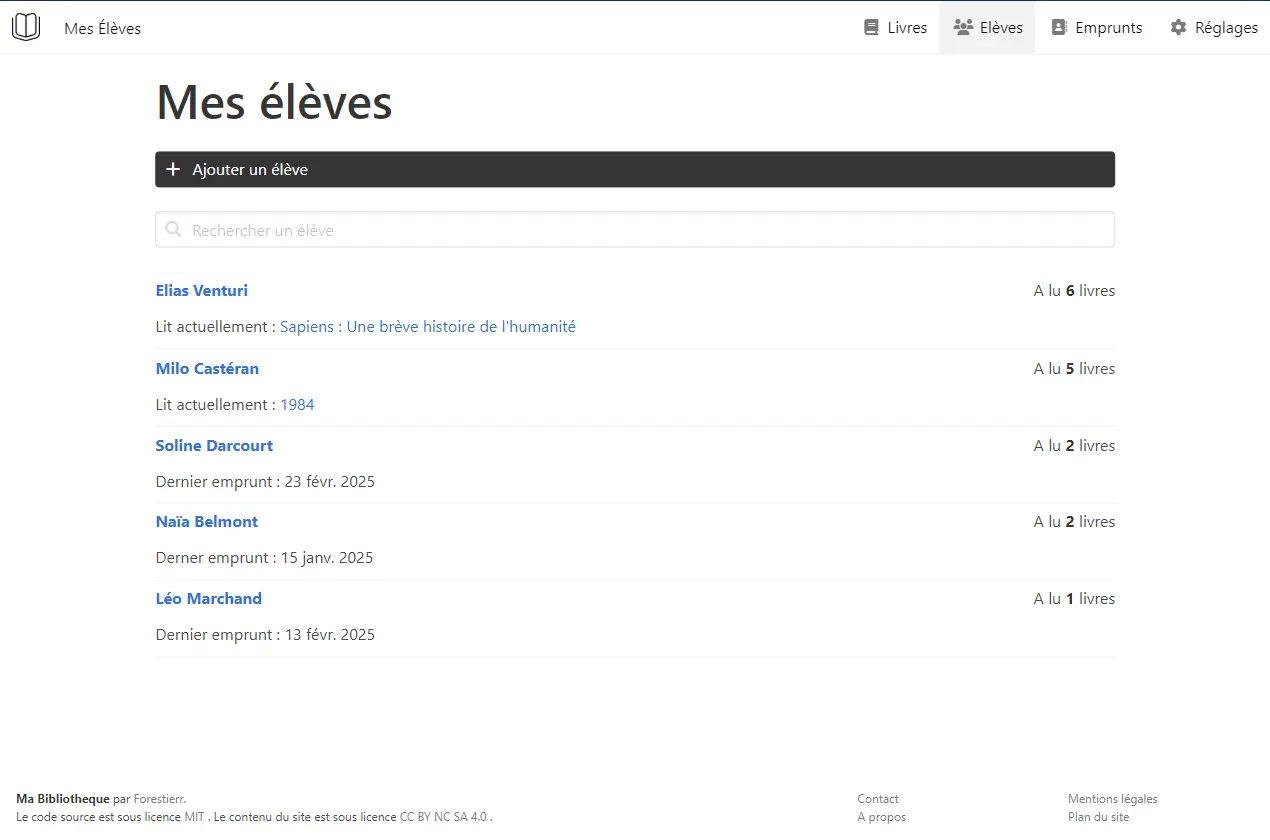
Task: Open Naïa Belmont's profile
Action: click(x=207, y=522)
